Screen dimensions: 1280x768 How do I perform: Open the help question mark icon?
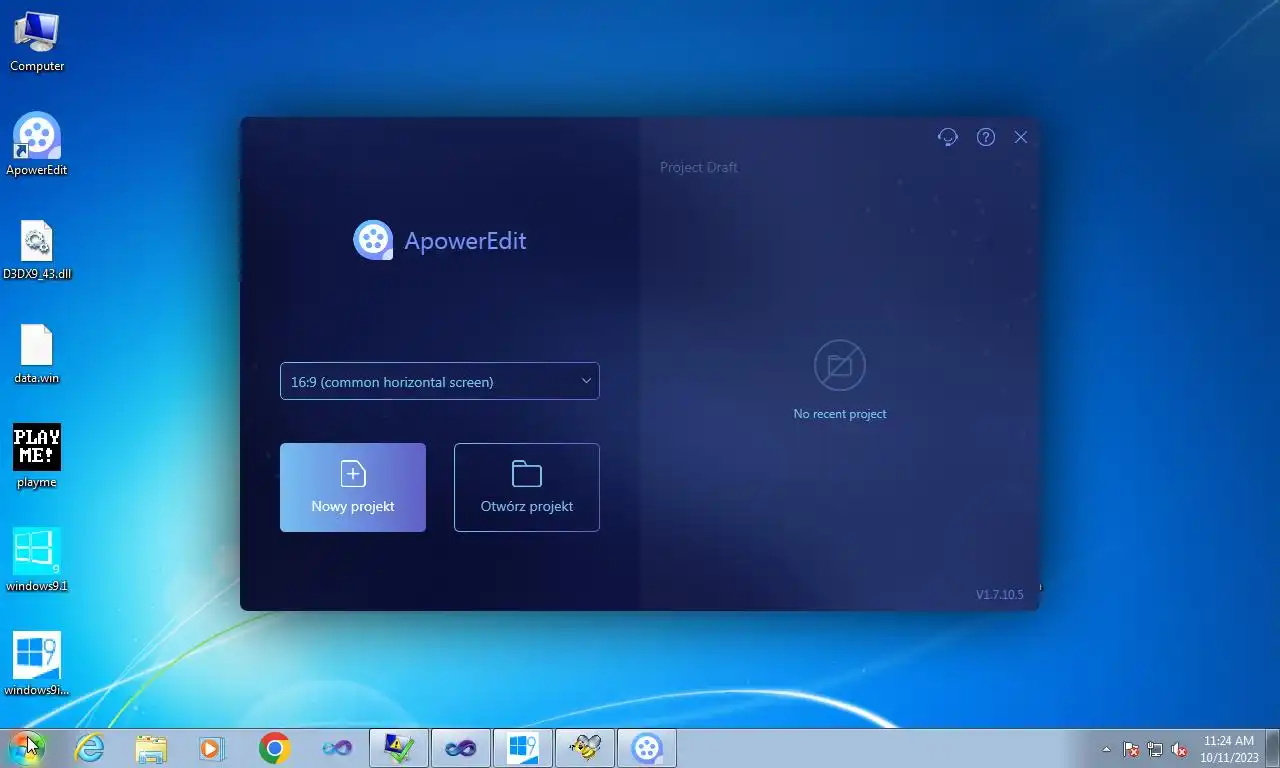click(x=986, y=137)
